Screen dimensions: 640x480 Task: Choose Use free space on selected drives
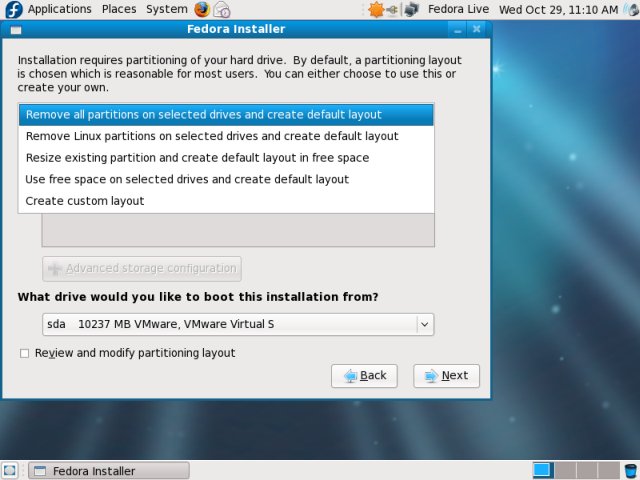226,180
